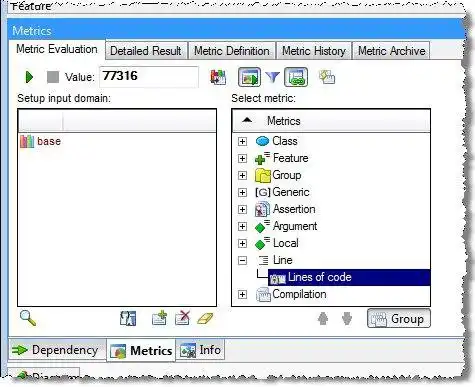This screenshot has width=475, height=387.
Task: Add item to input domain with plus icon
Action: coord(159,318)
